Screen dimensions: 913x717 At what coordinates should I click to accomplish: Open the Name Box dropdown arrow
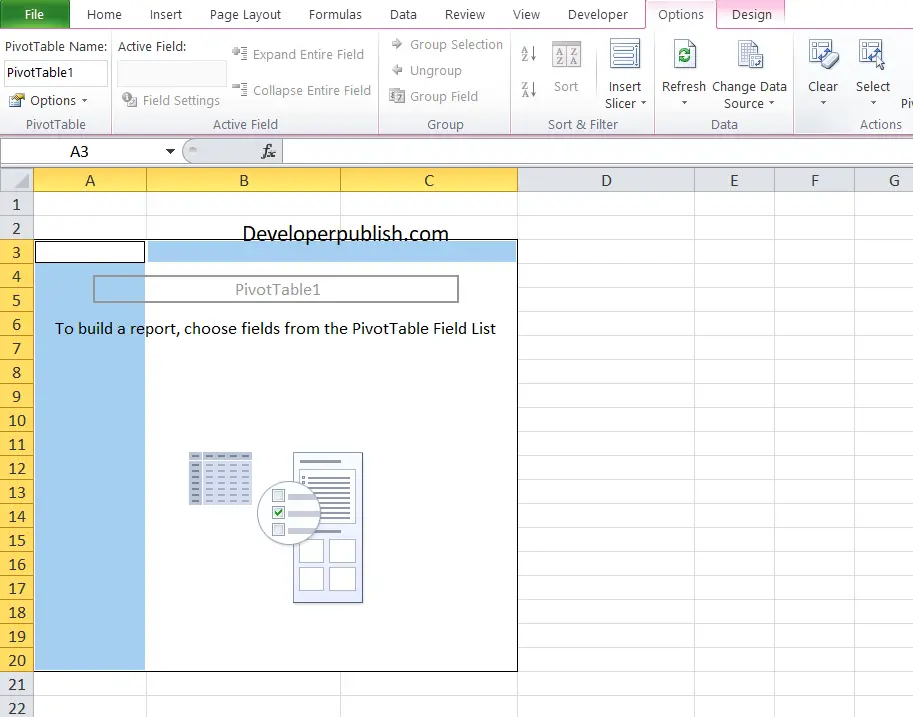pos(170,151)
